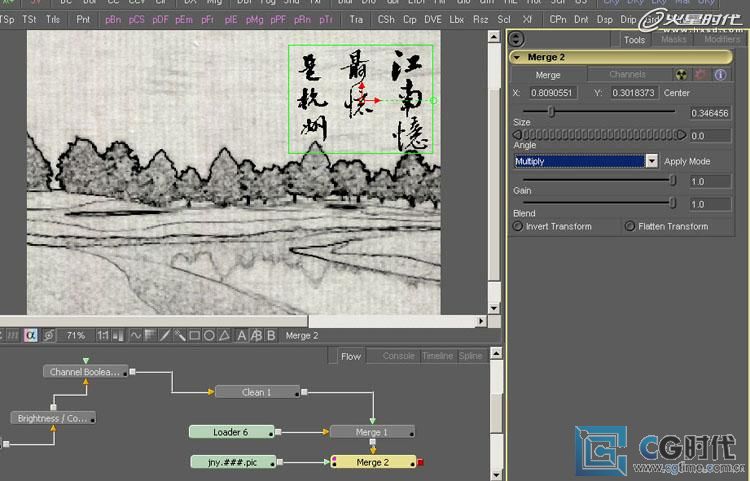Enable the Invert Transform option

pyautogui.click(x=518, y=226)
